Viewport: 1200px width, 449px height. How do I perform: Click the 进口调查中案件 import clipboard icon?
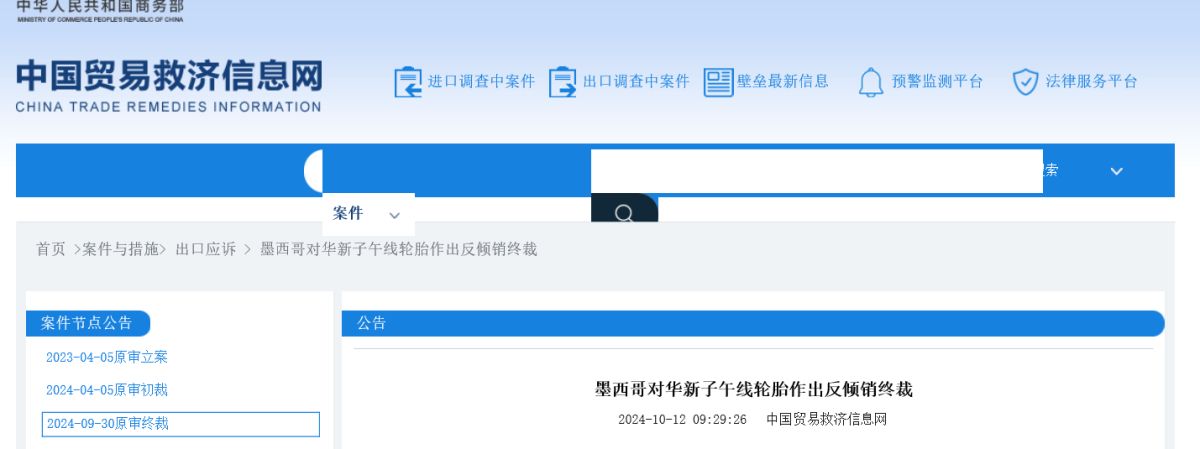pos(408,82)
